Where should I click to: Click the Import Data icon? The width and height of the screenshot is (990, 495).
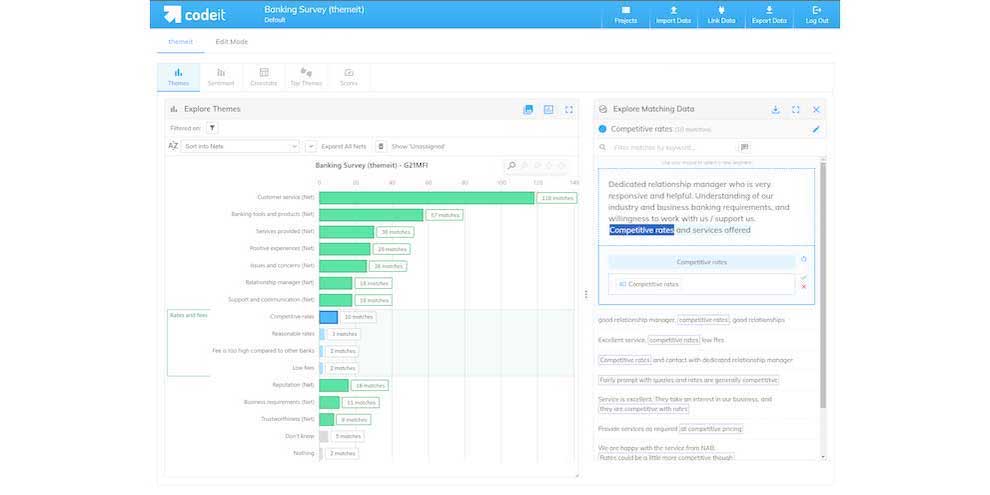click(x=672, y=14)
